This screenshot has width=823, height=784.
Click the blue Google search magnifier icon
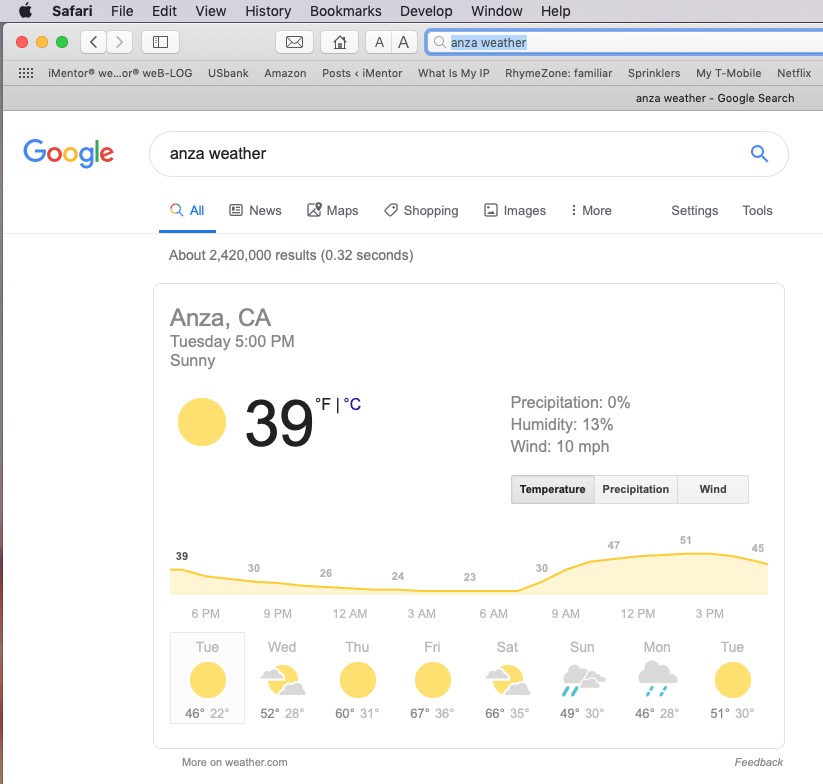[x=759, y=154]
